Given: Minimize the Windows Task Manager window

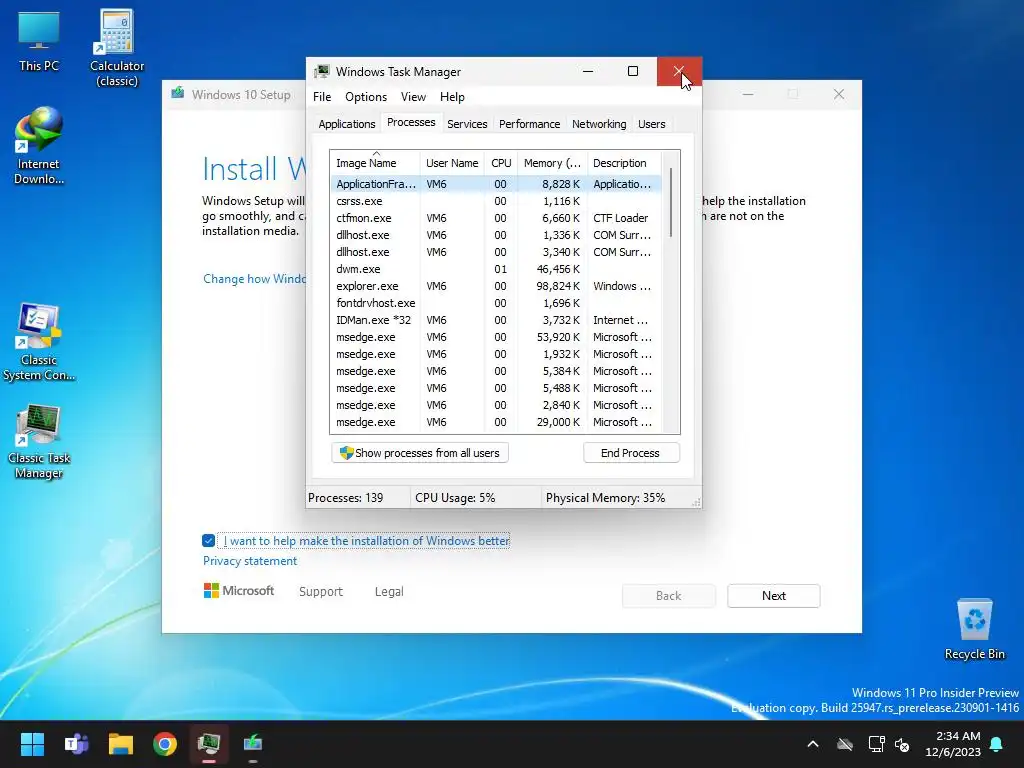Looking at the screenshot, I should tap(588, 71).
